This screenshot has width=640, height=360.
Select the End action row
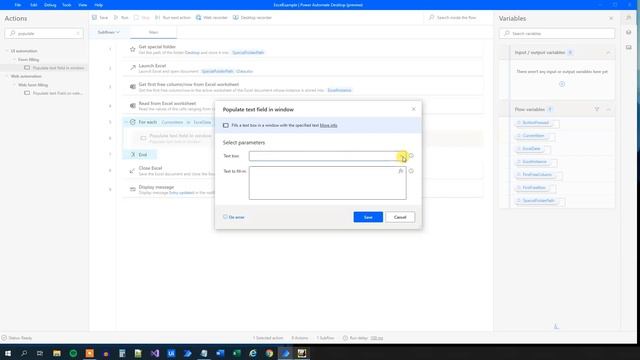click(139, 155)
